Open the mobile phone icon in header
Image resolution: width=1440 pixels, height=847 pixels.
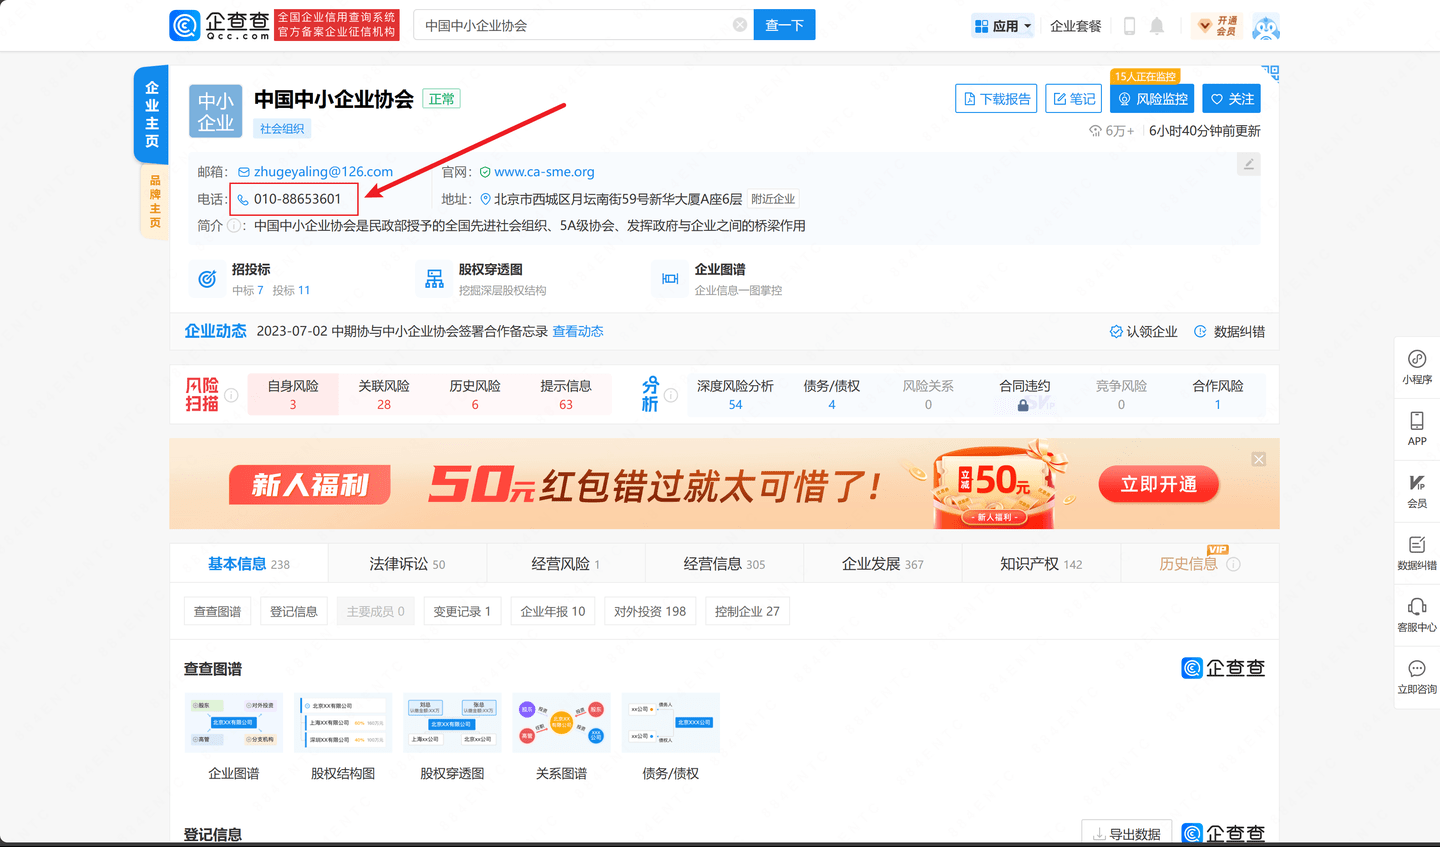[x=1129, y=26]
